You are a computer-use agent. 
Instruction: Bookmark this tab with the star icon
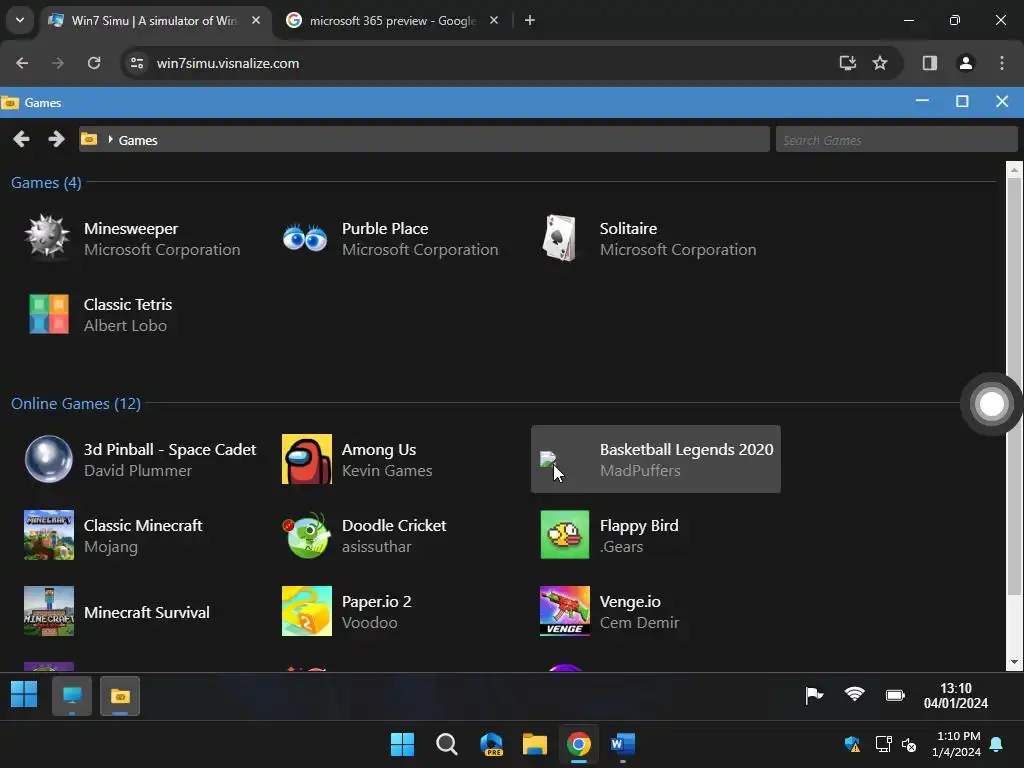880,63
